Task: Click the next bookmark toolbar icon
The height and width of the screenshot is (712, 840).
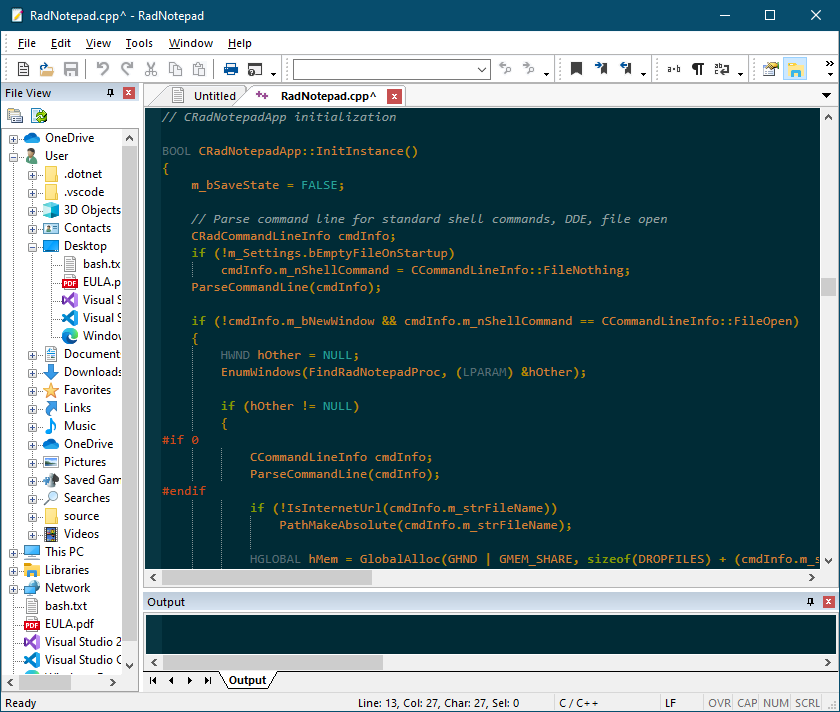Action: click(x=601, y=69)
